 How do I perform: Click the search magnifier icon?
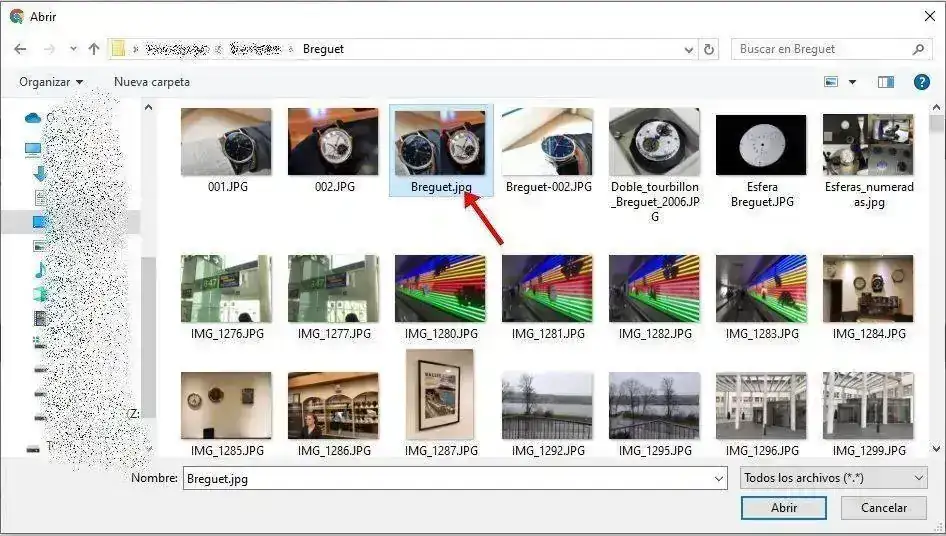click(918, 49)
